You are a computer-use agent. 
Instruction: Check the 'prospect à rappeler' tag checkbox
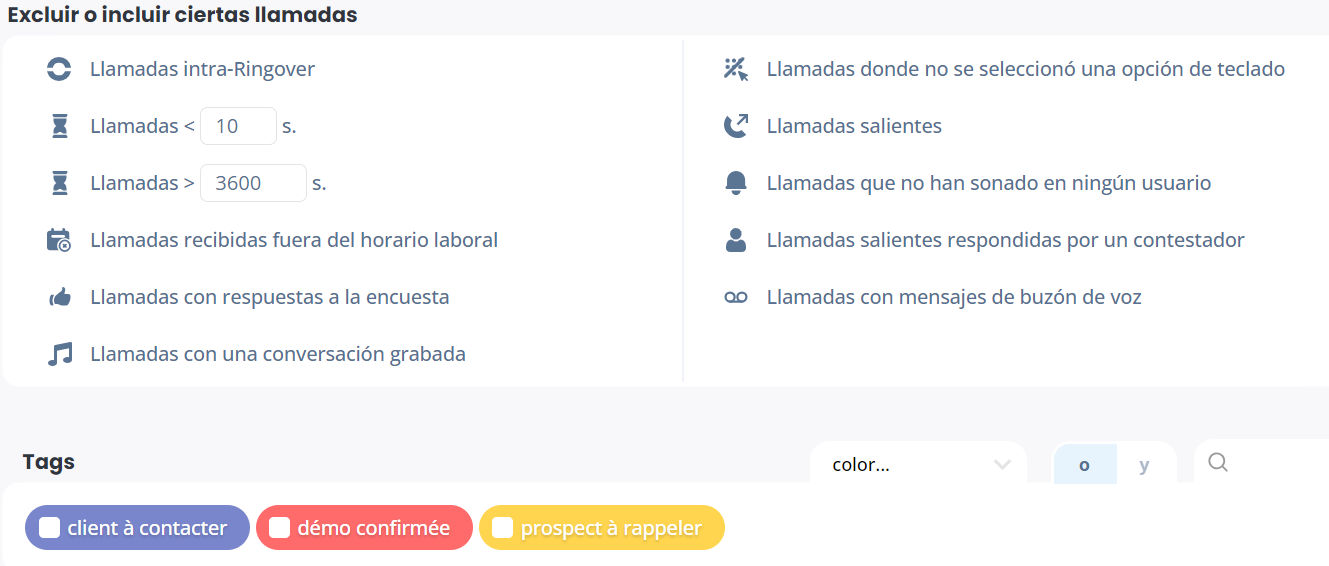click(503, 528)
